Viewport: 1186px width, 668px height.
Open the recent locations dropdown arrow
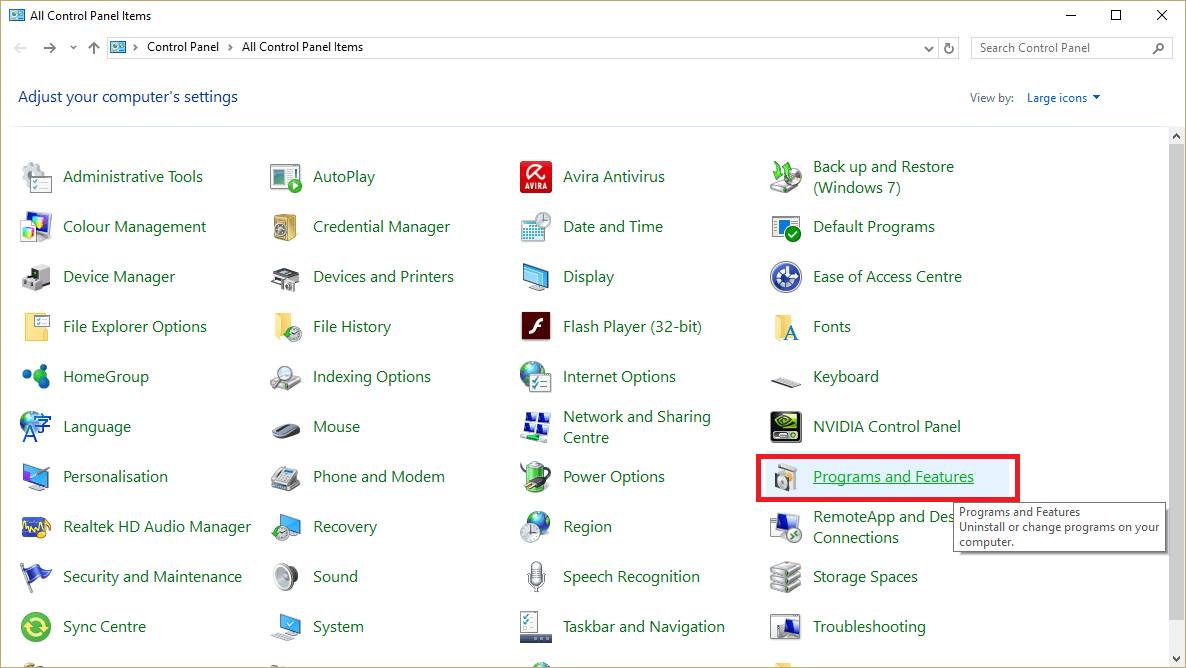click(73, 48)
